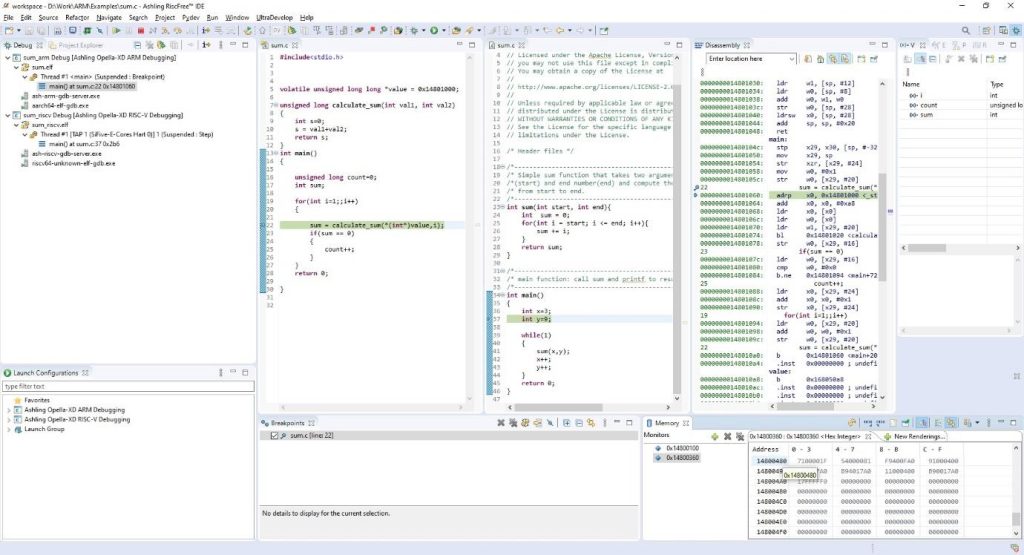Image resolution: width=1024 pixels, height=555 pixels.
Task: Switch to the Project Explorer tab
Action: pos(75,45)
